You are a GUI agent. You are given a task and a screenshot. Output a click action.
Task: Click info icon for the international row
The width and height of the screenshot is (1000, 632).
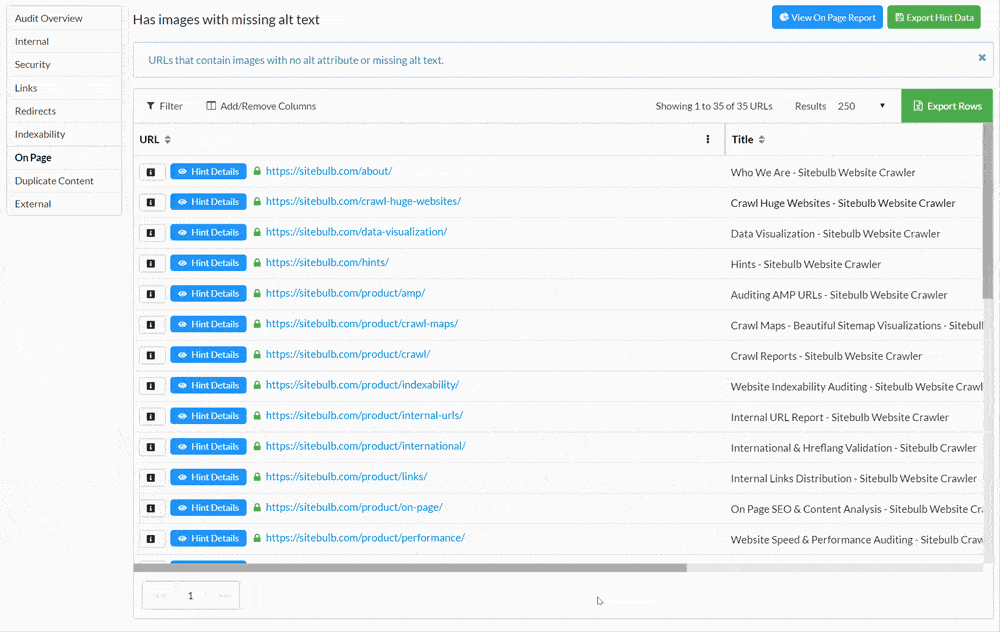coord(152,447)
